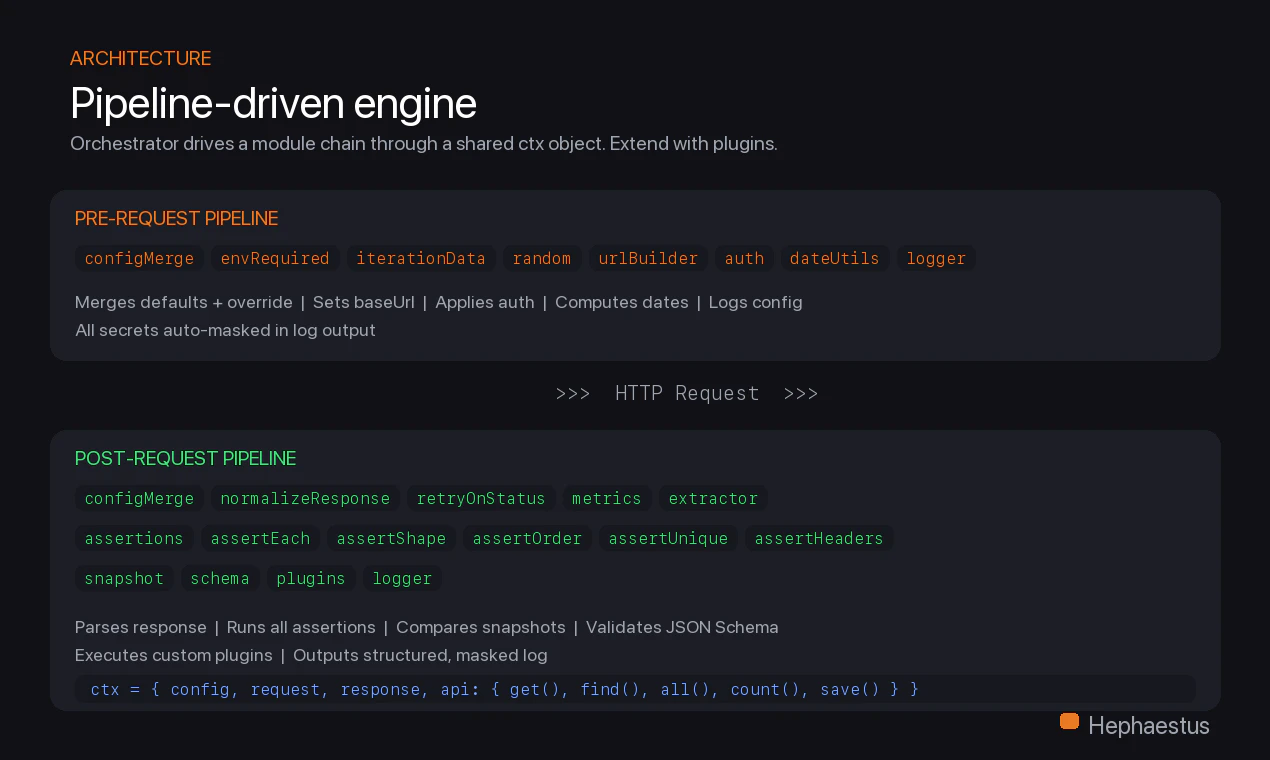Click the PRE-REQUEST PIPELINE heading

click(177, 218)
